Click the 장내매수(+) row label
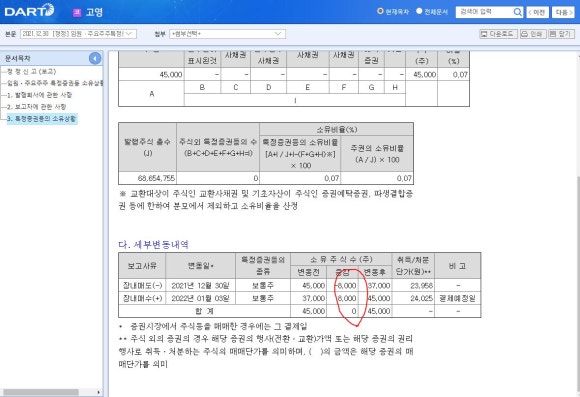 [142, 298]
